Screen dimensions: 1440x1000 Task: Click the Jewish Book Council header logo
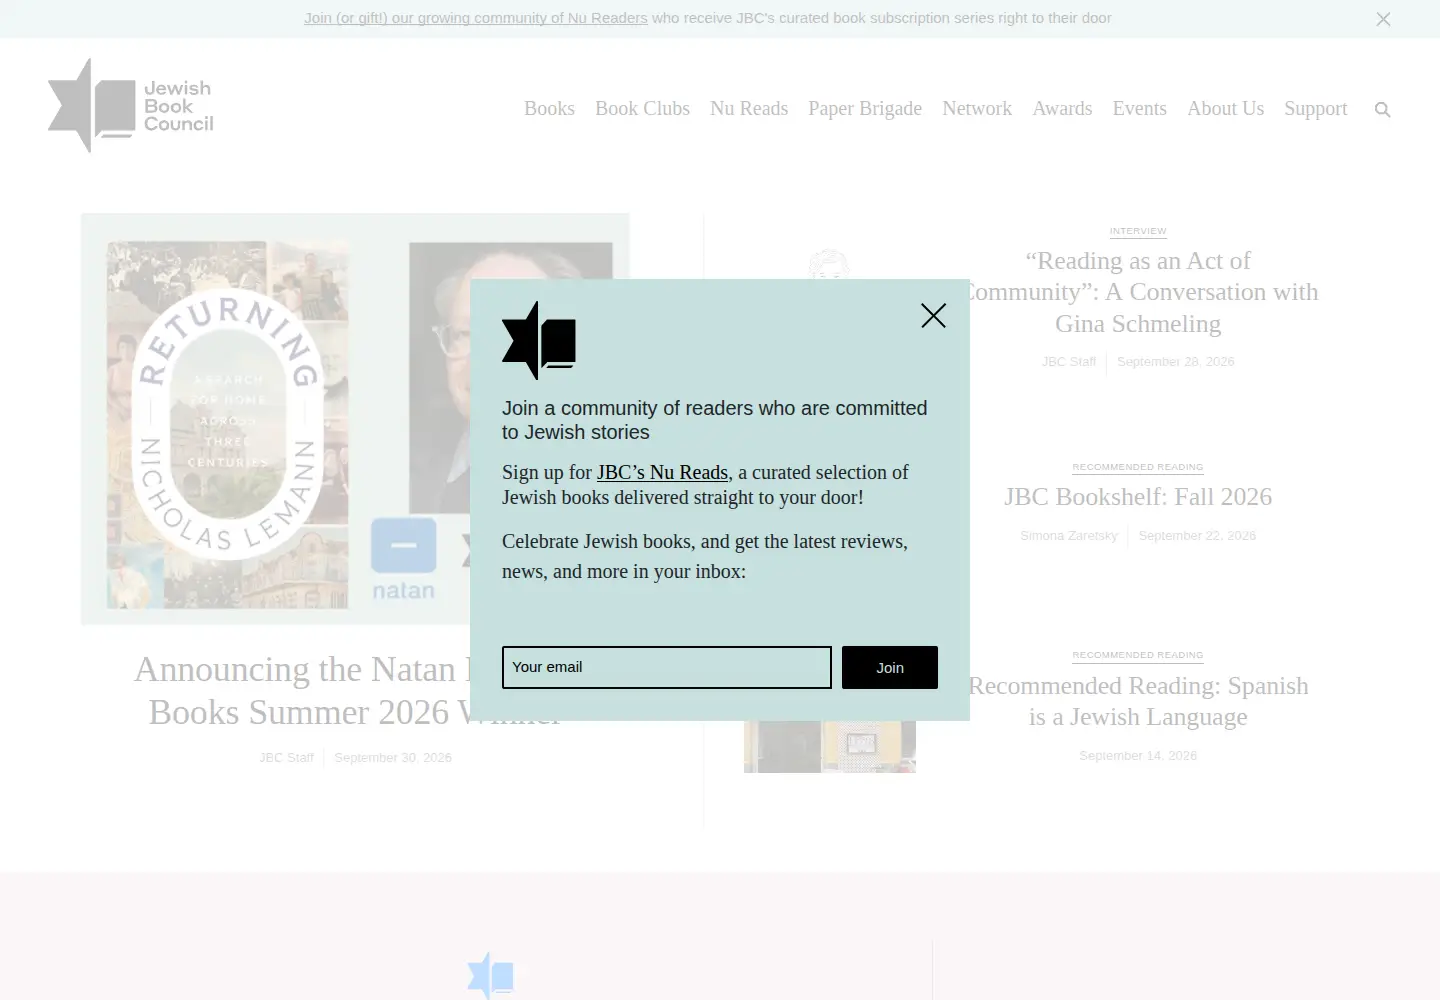pyautogui.click(x=131, y=106)
